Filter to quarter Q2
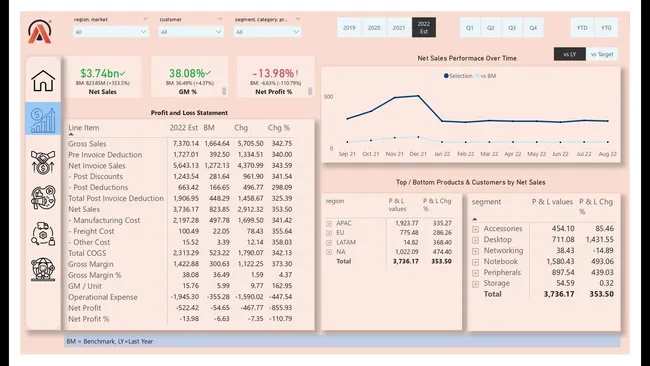650x366 pixels. click(491, 27)
